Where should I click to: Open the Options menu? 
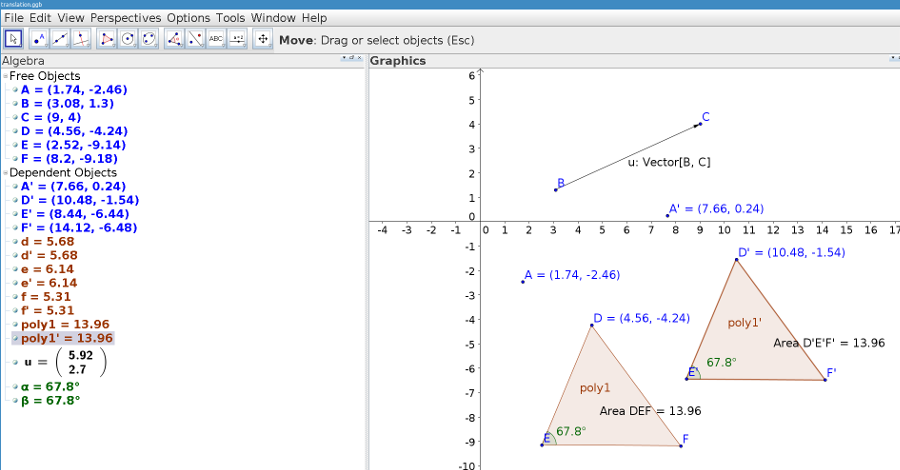(188, 18)
